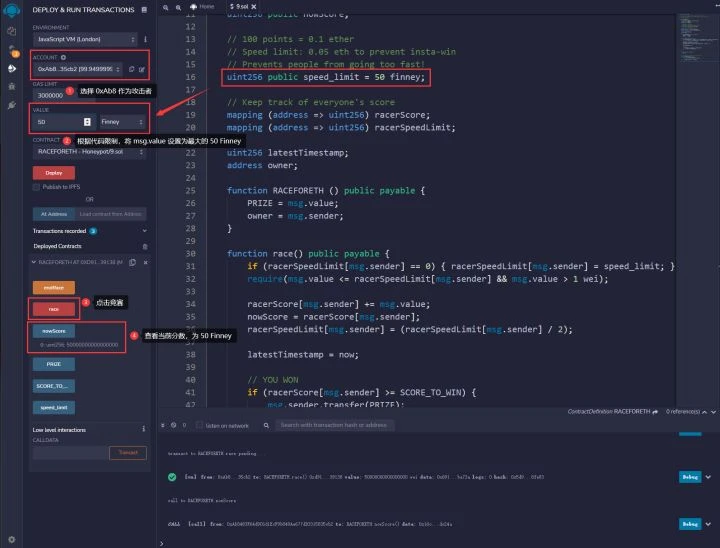The height and width of the screenshot is (548, 720).
Task: Clear deployed contracts trash icon
Action: coord(145,247)
